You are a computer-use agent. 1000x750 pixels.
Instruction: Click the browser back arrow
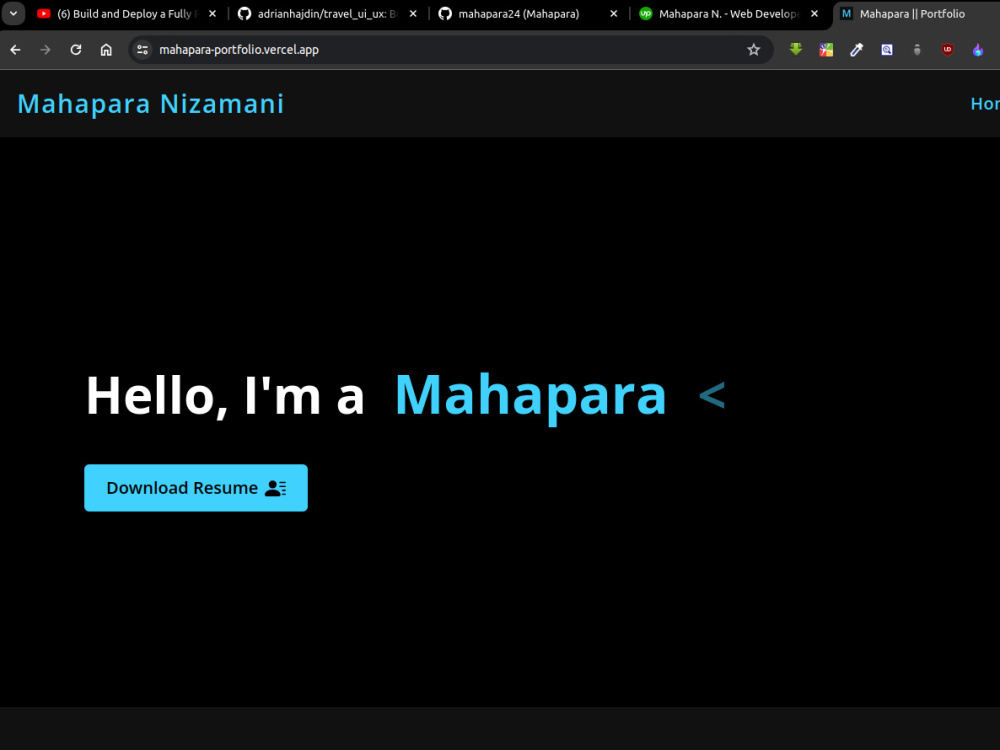point(15,49)
